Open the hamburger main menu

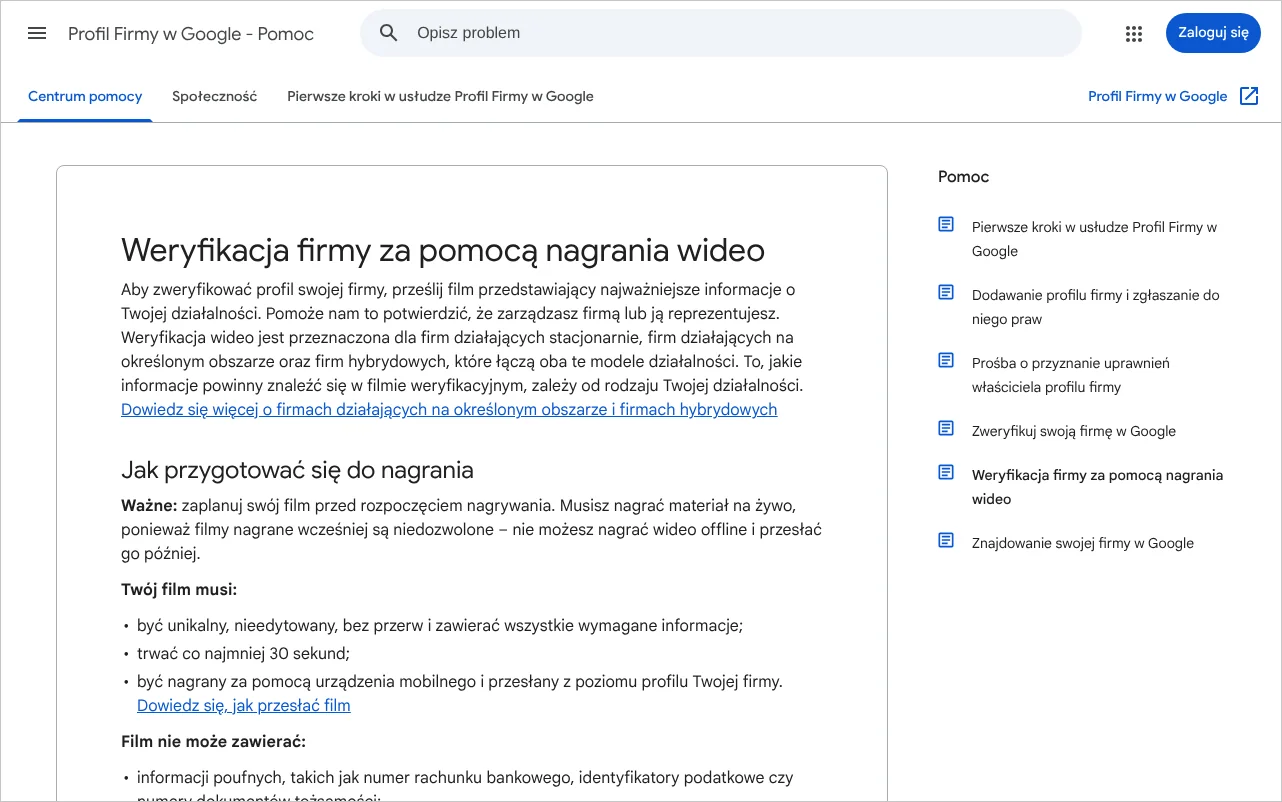click(37, 33)
